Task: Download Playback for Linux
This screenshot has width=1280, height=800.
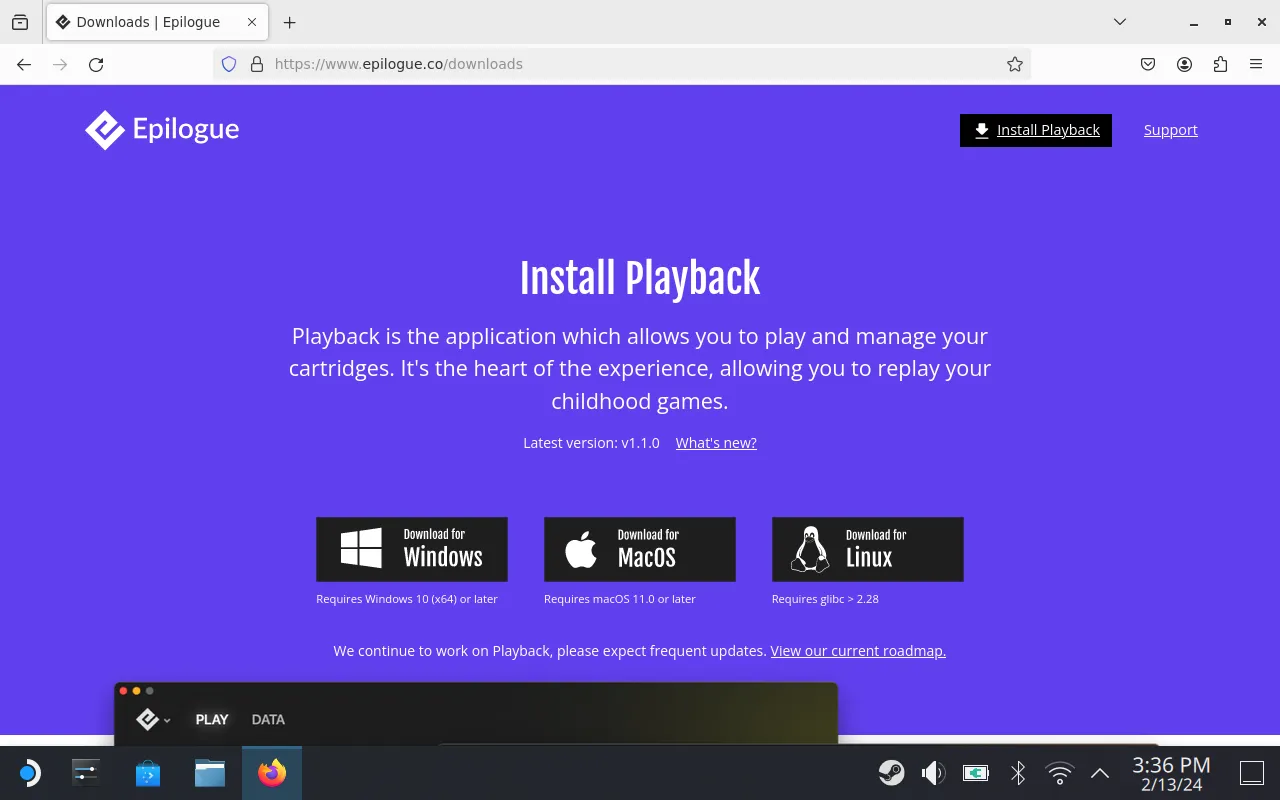Action: [x=867, y=549]
